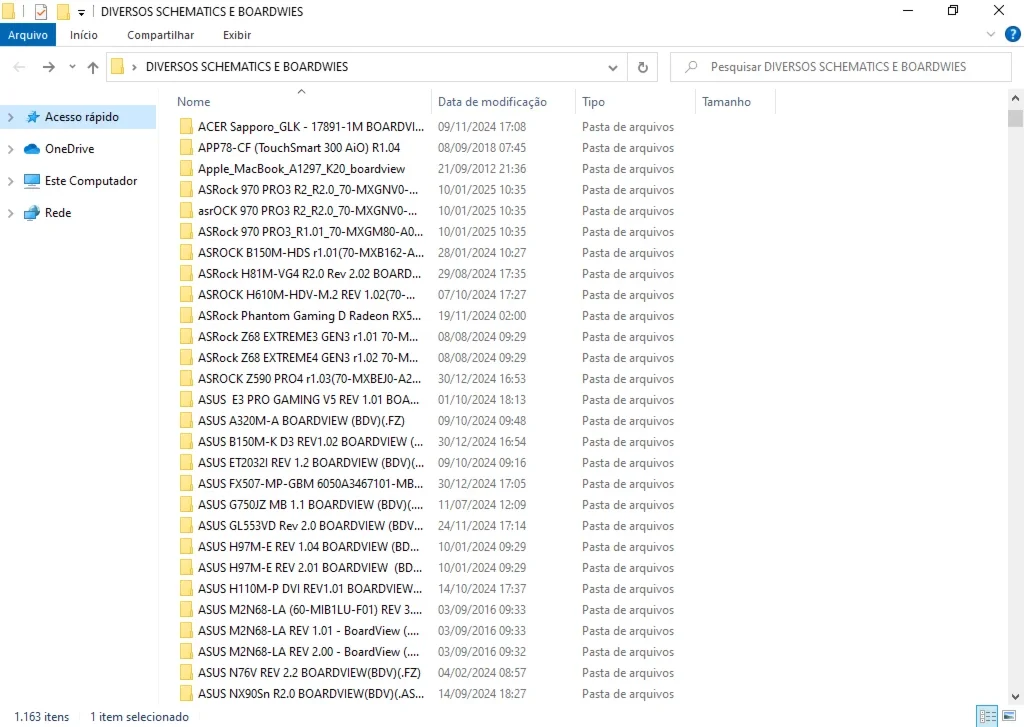1027x727 pixels.
Task: Select the ASUS H97M-E REV 2.01 folder
Action: [x=310, y=567]
